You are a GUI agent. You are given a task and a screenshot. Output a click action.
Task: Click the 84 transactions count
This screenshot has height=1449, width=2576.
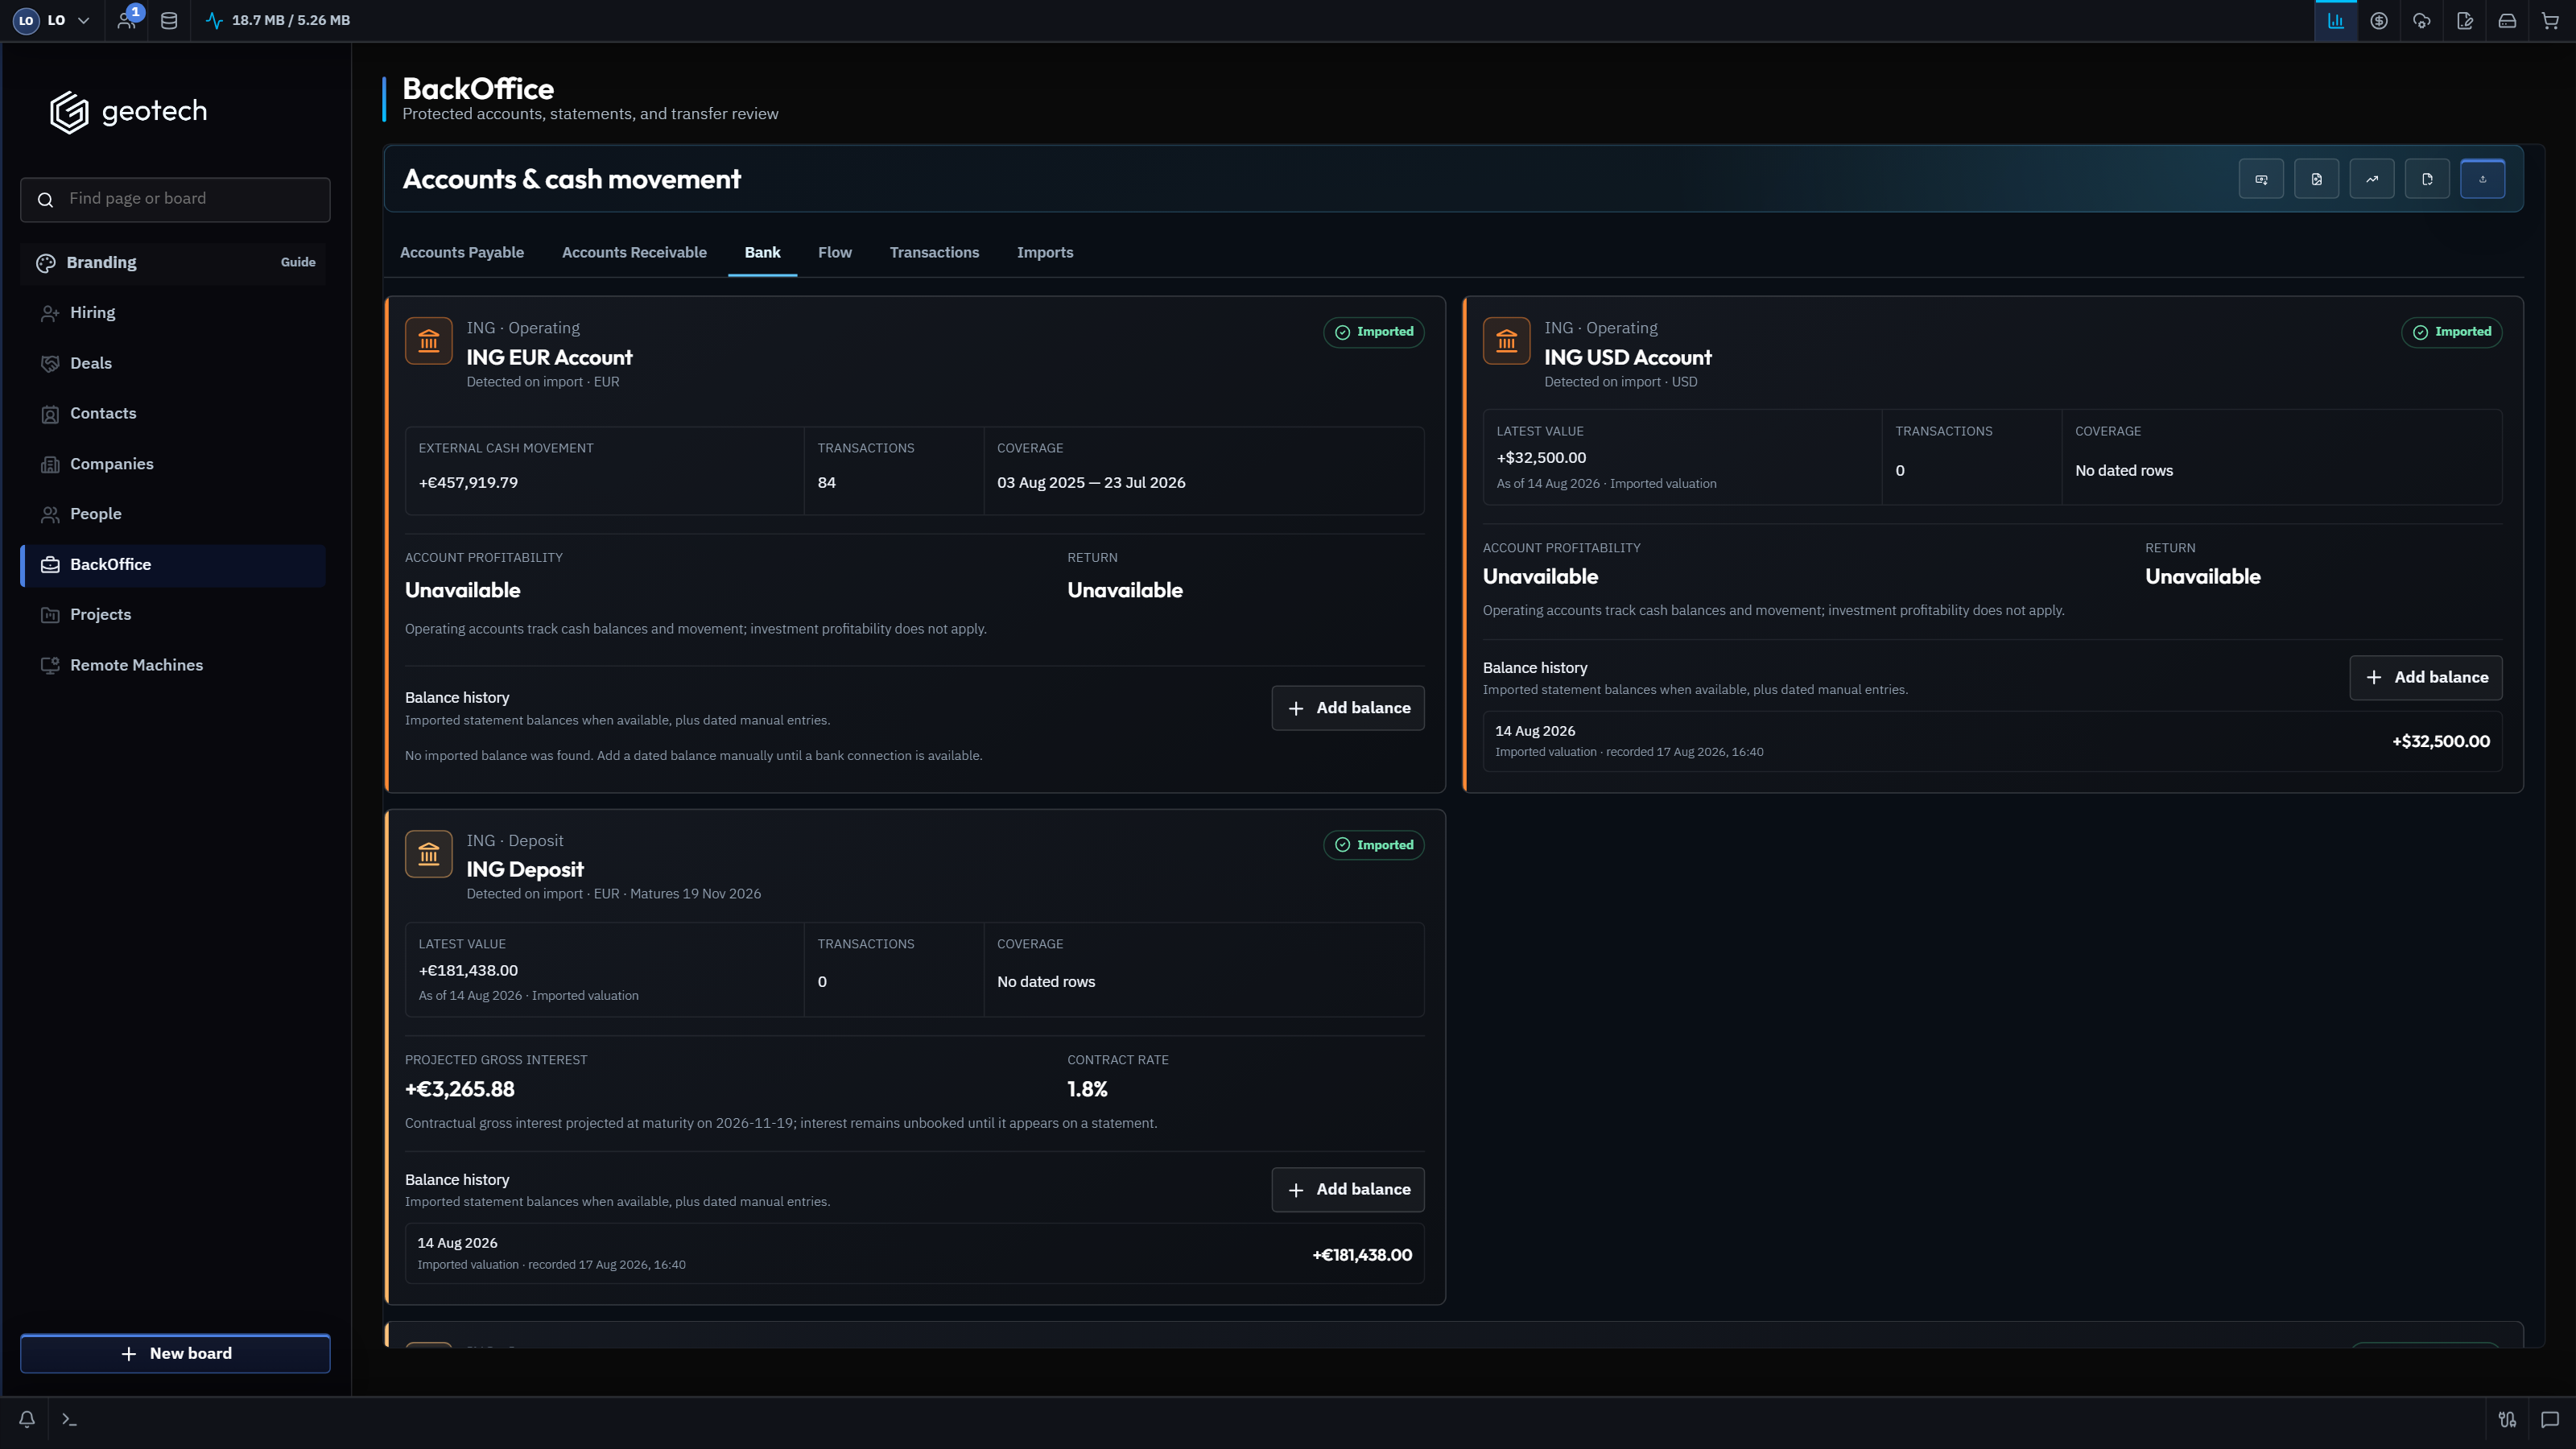[x=826, y=483]
